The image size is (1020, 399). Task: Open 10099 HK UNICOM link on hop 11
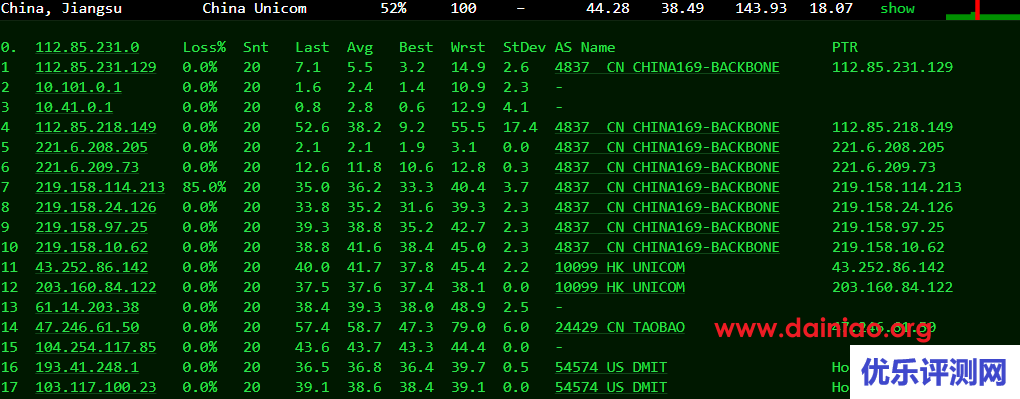coord(620,268)
